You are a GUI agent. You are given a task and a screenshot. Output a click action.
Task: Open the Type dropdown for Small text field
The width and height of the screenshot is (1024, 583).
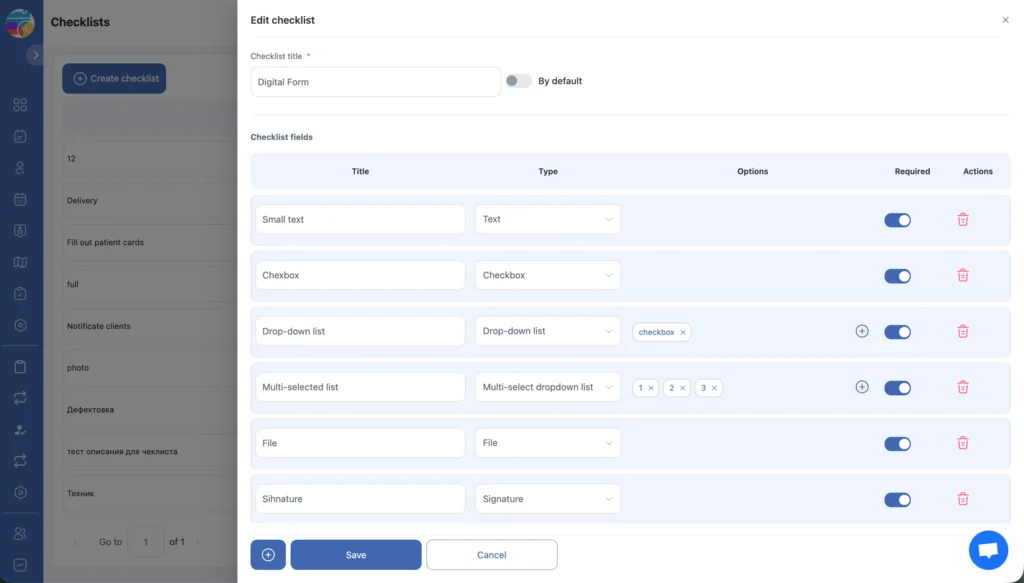click(x=547, y=219)
